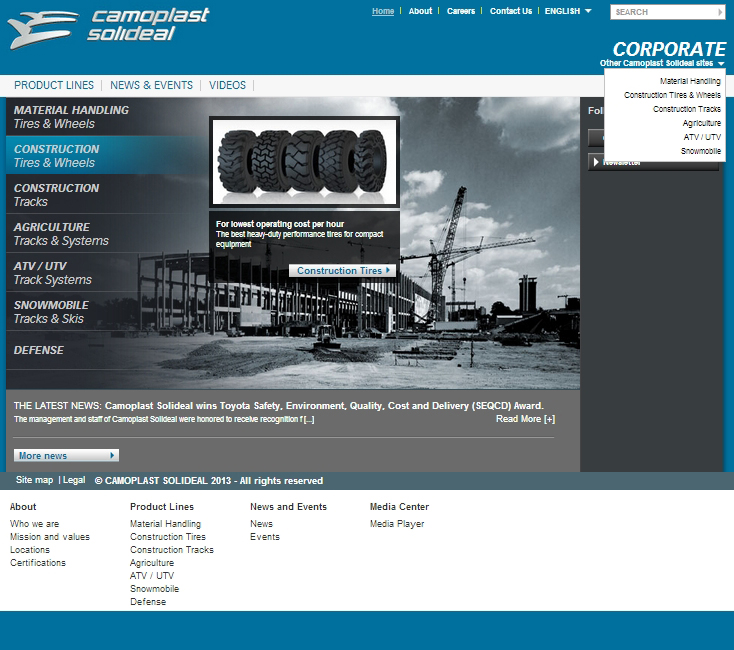The image size is (734, 650).
Task: Select Construction Tracks in sites dropdown
Action: coord(687,109)
